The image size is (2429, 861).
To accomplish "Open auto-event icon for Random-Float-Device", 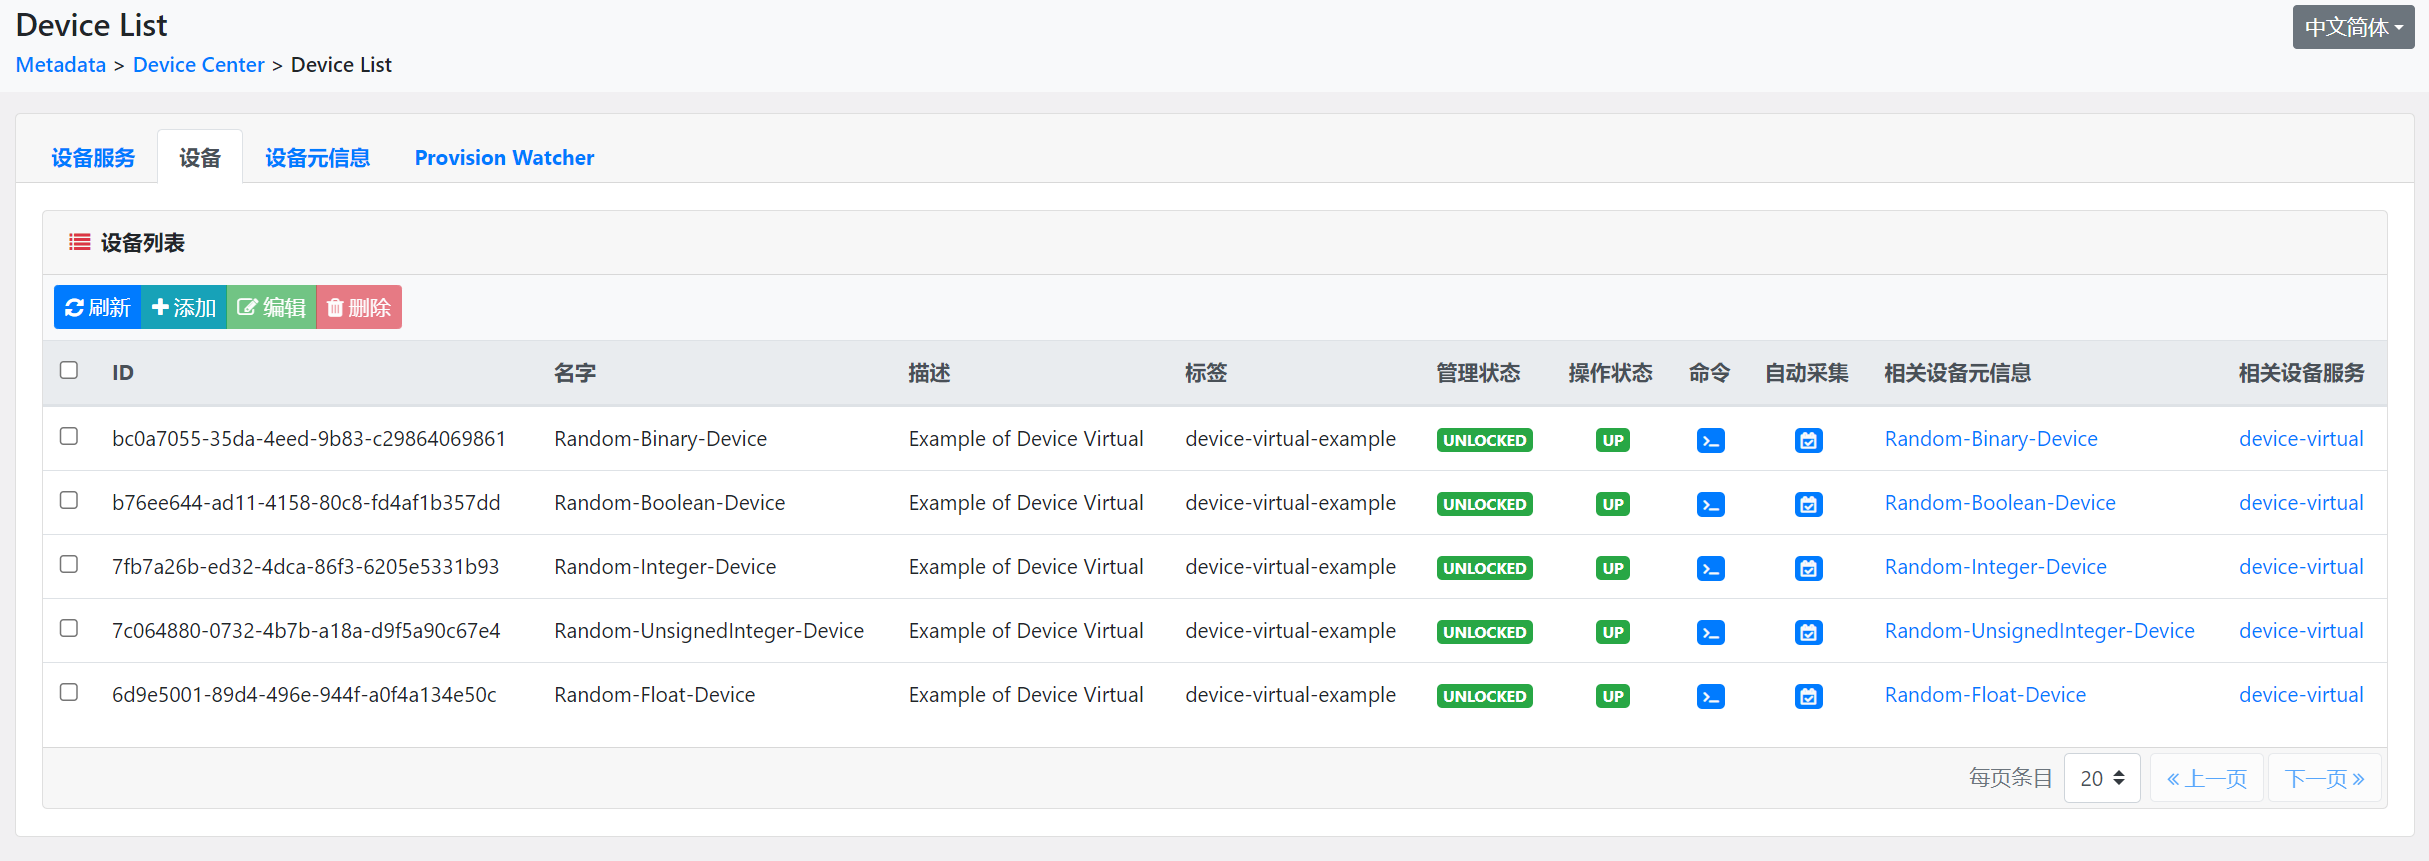I will point(1808,696).
